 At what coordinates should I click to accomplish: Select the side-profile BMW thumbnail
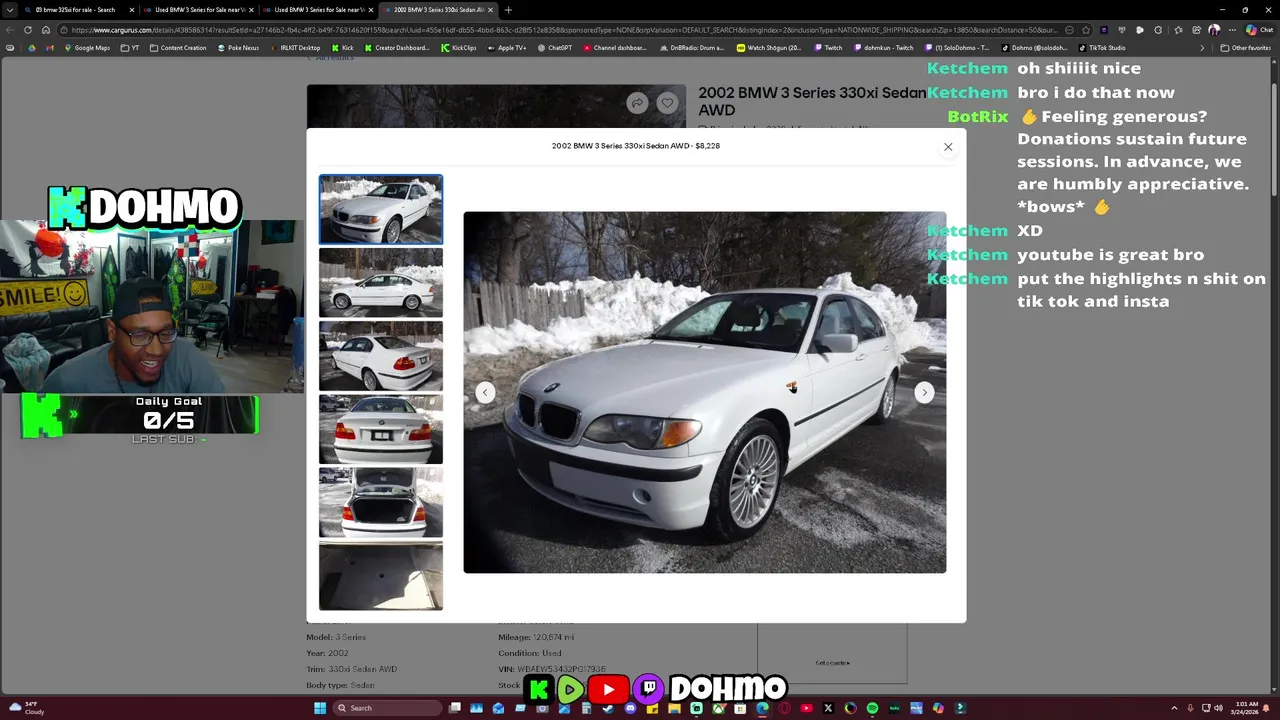[381, 283]
